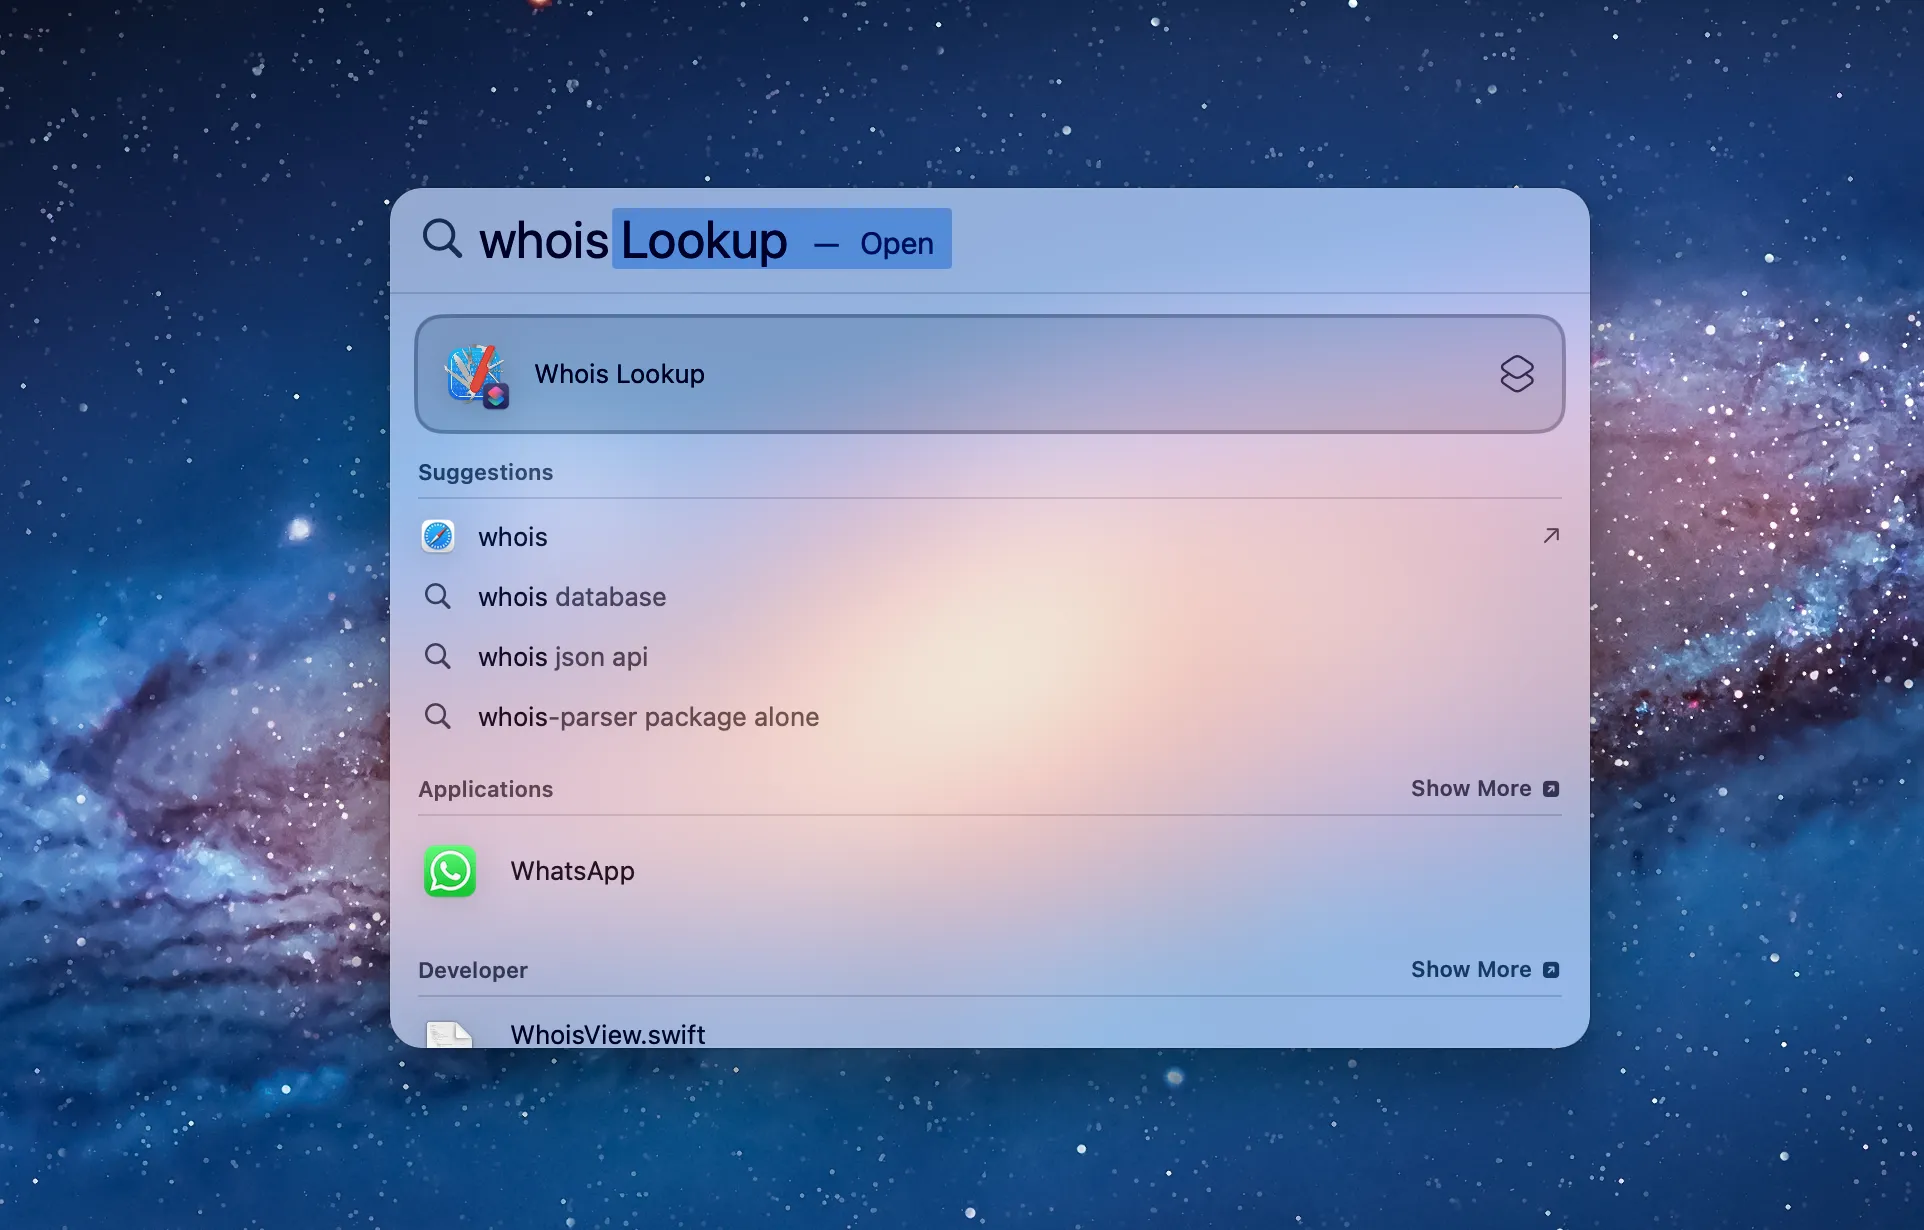Click the document icon next to WhoisView.swift
This screenshot has width=1924, height=1230.
click(x=450, y=1034)
